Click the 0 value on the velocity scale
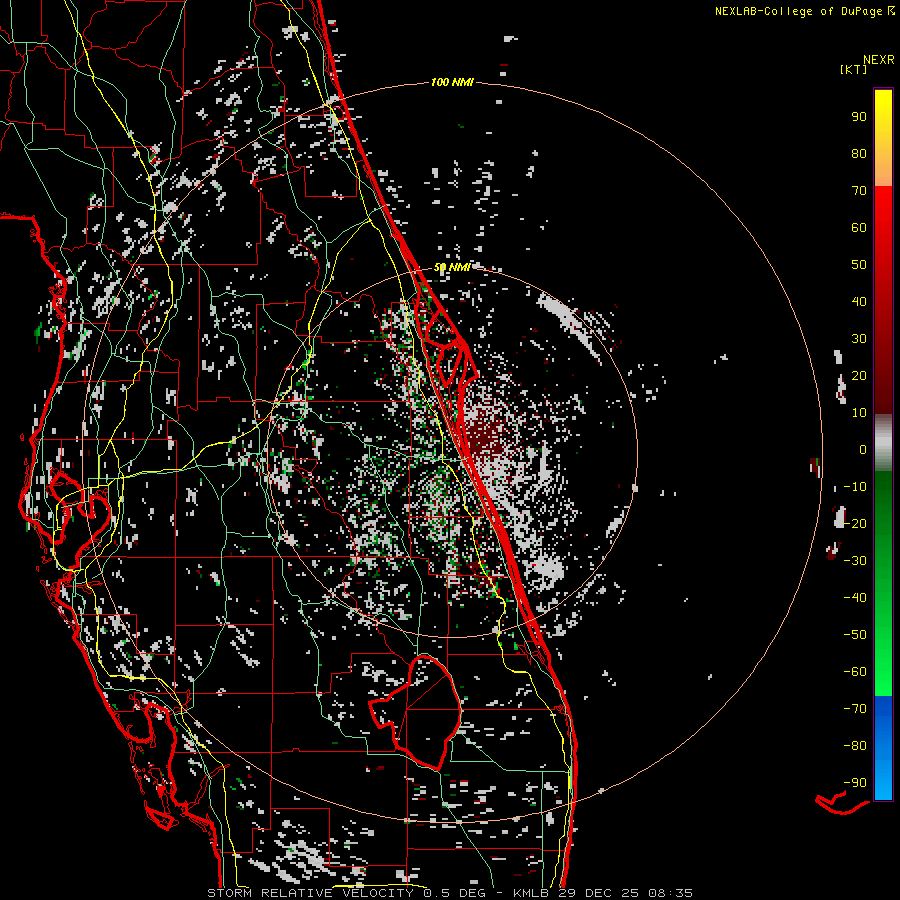 coord(862,449)
